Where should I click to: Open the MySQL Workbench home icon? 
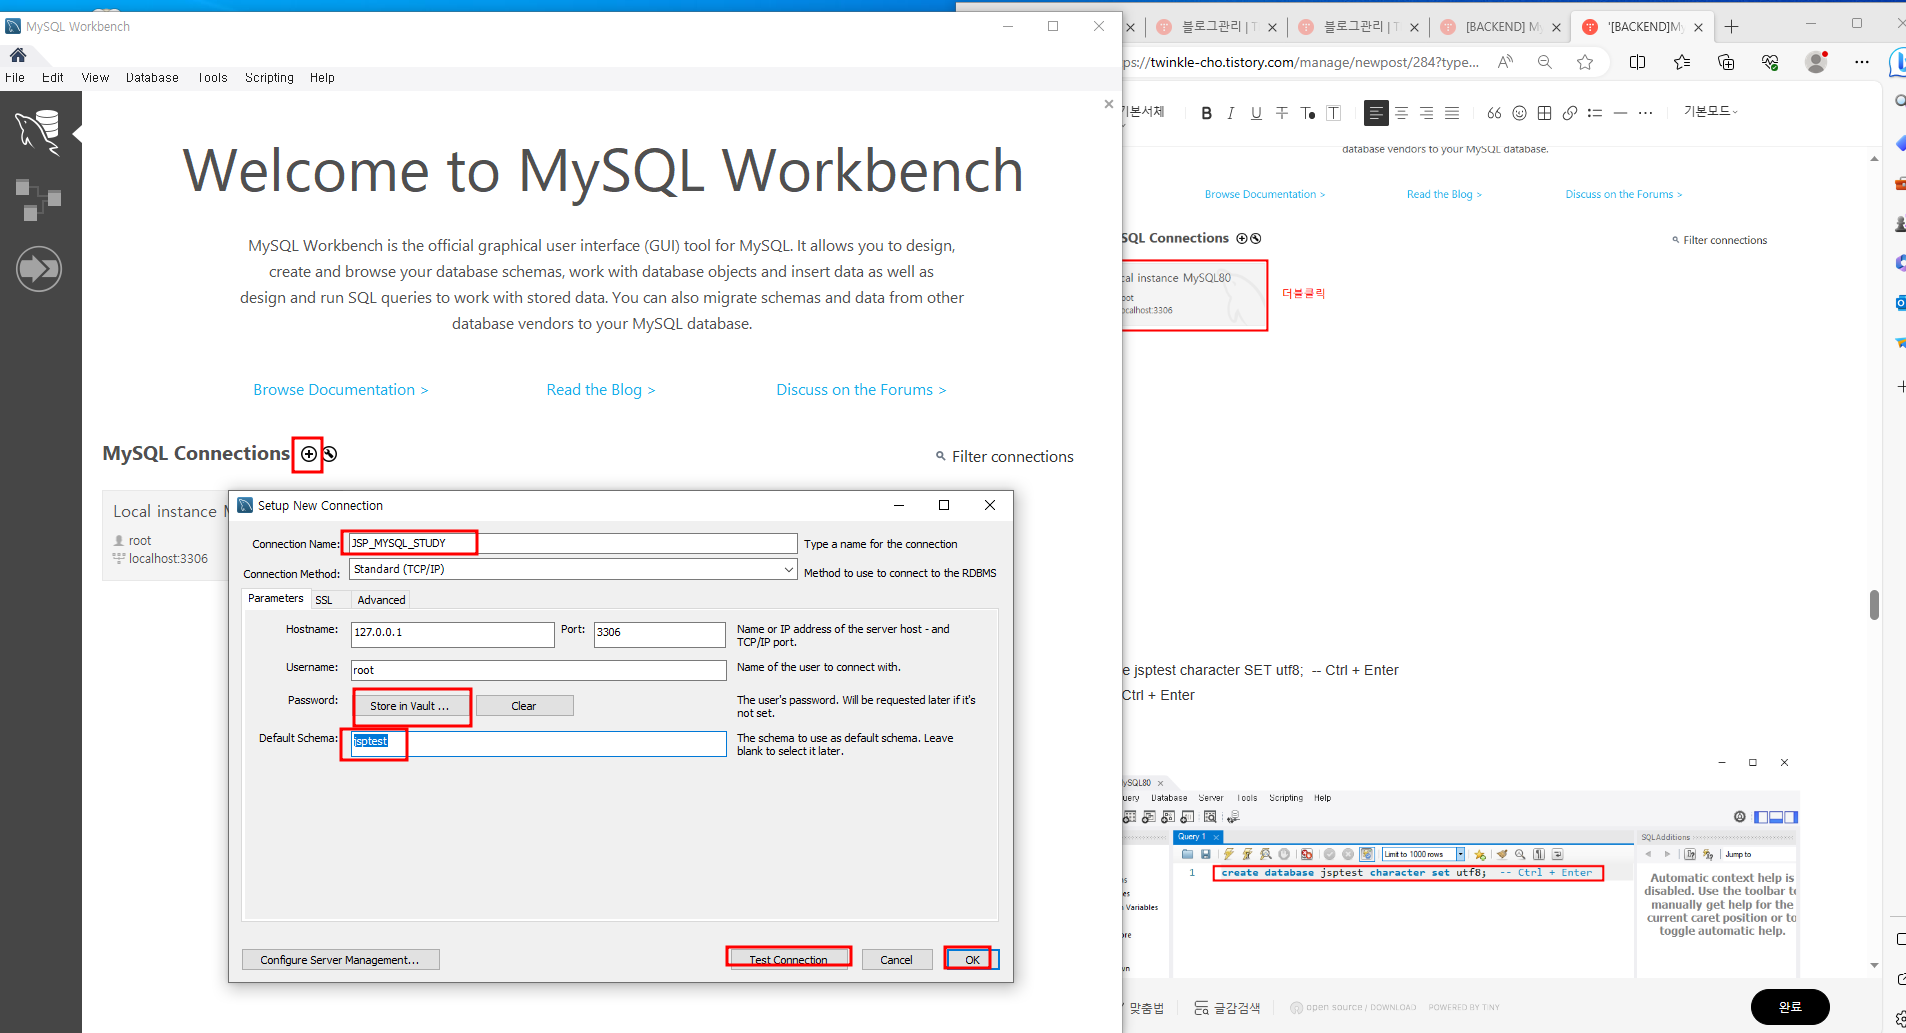(18, 56)
